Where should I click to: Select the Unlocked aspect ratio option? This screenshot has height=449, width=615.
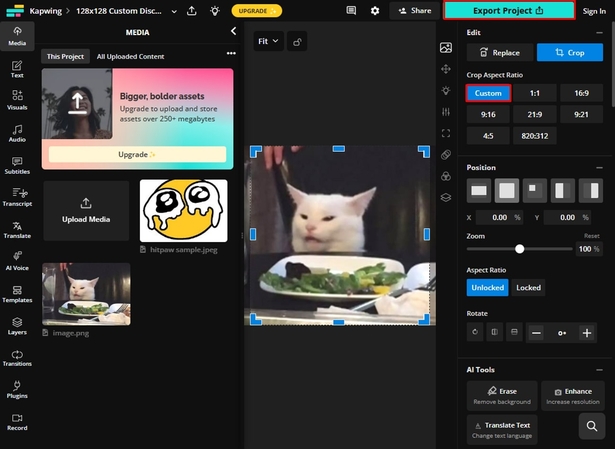click(487, 287)
